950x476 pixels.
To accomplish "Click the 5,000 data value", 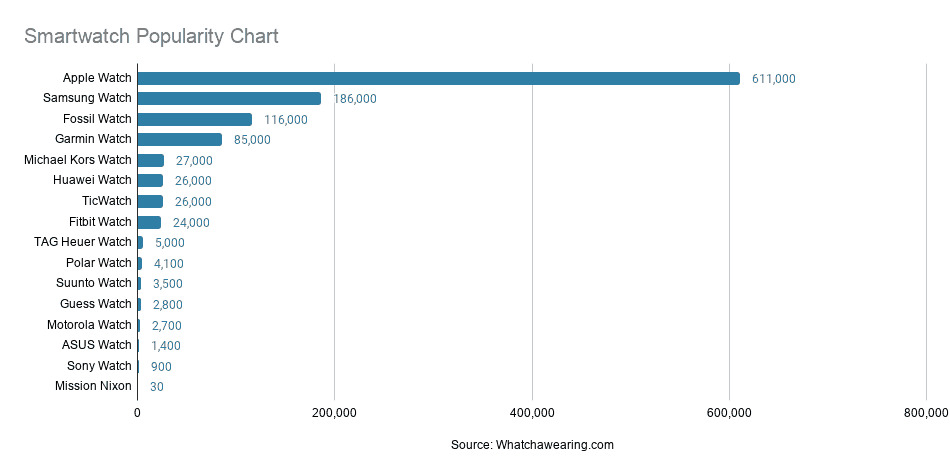I will (x=170, y=243).
